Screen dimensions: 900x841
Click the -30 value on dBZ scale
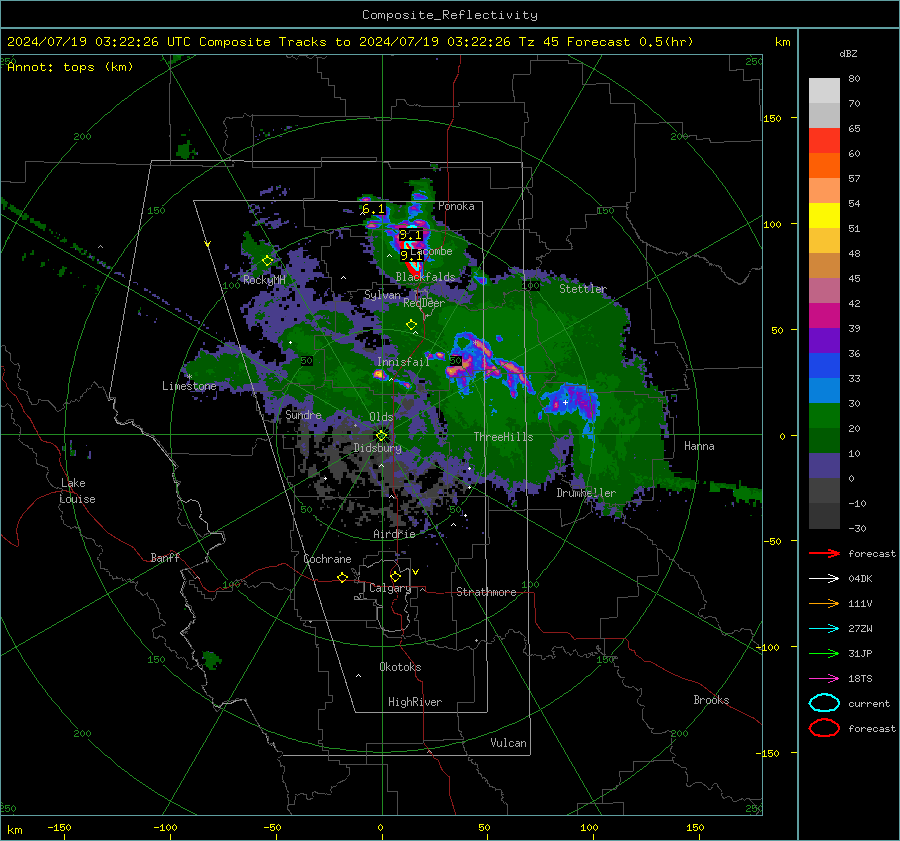[x=857, y=528]
